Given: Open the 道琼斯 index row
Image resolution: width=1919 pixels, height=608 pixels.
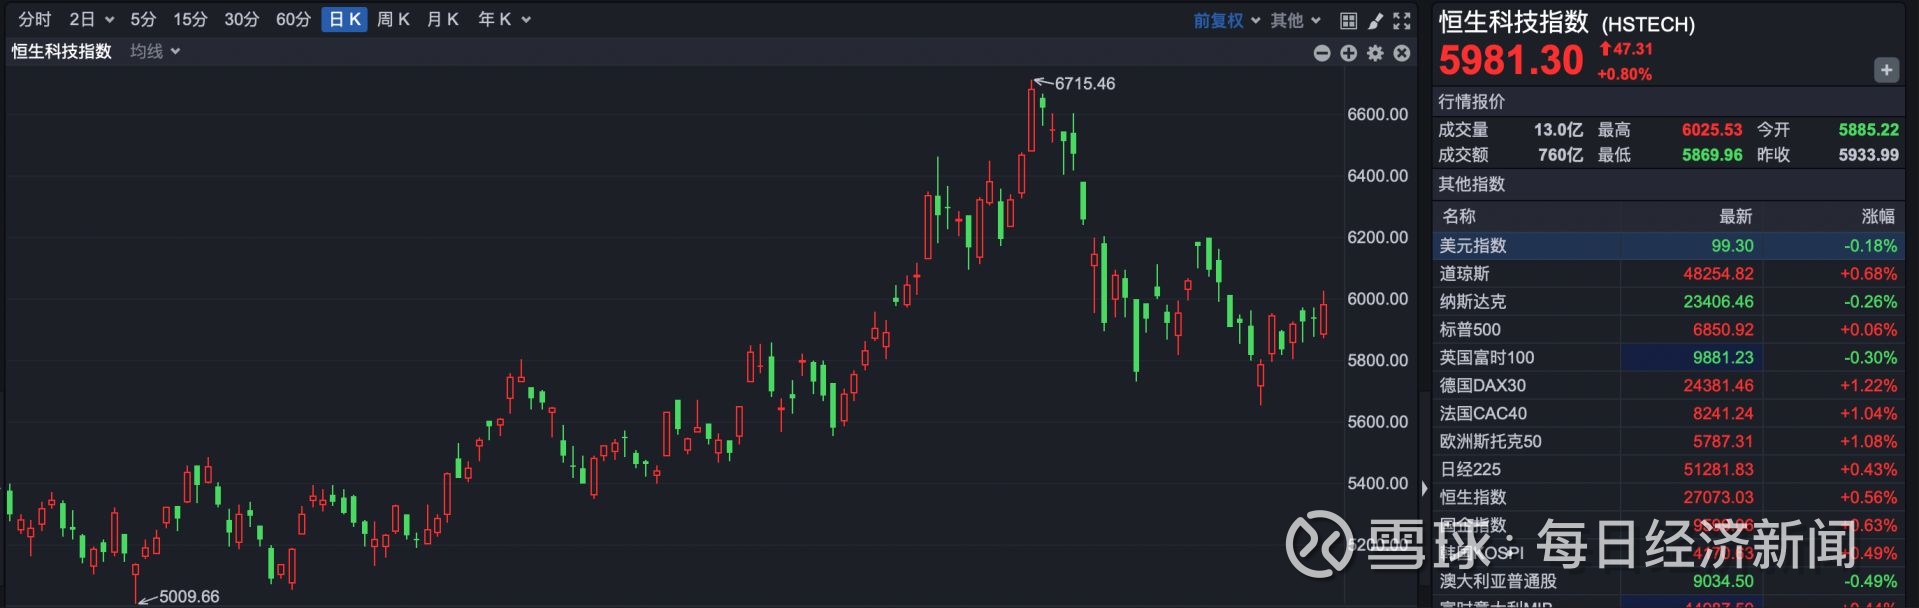Looking at the screenshot, I should [1668, 273].
